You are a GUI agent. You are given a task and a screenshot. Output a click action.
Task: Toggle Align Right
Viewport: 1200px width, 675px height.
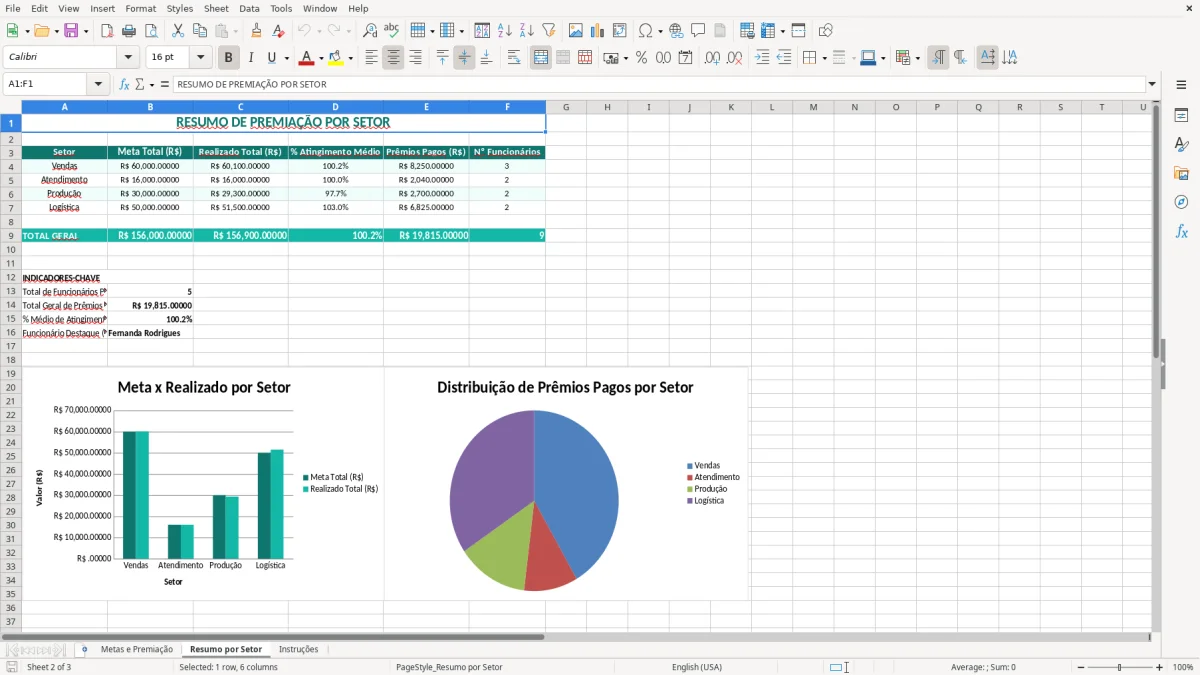click(415, 58)
